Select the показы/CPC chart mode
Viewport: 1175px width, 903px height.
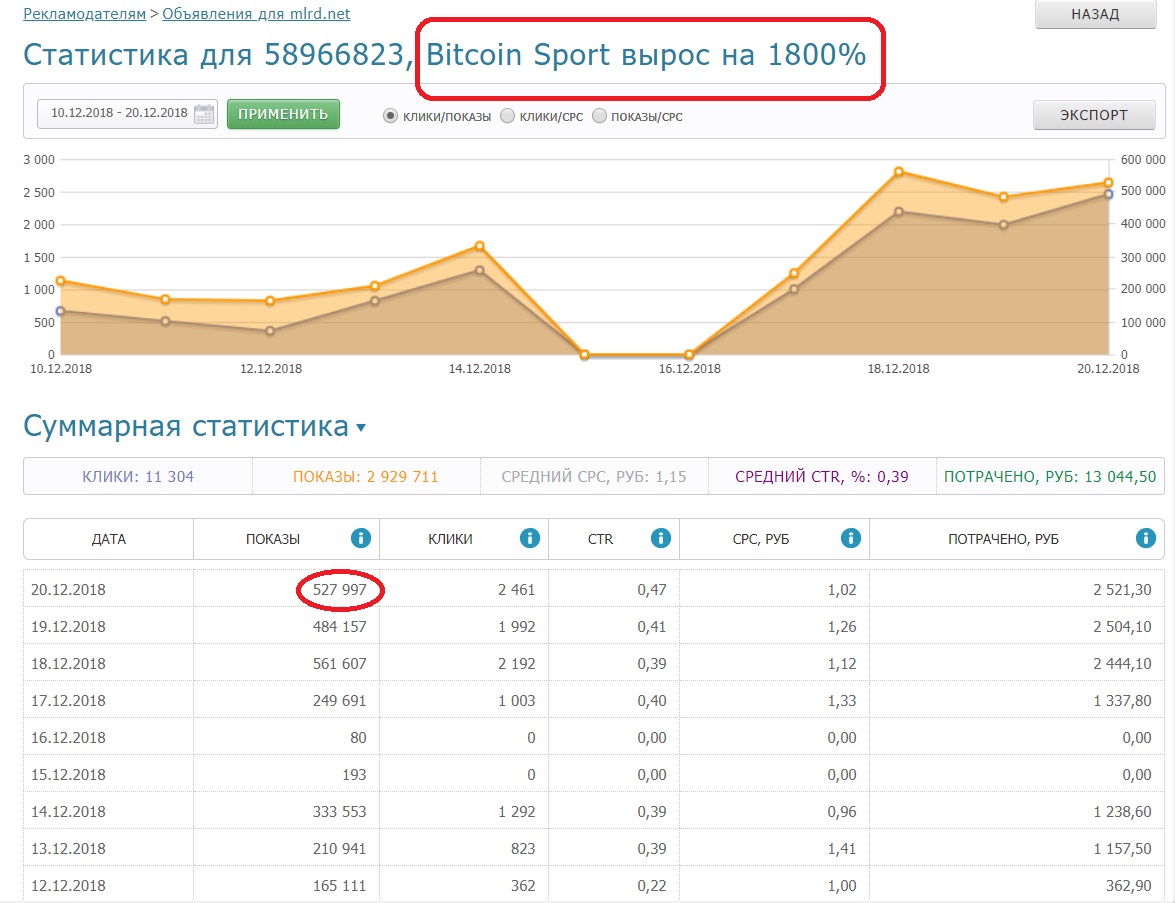click(x=599, y=116)
